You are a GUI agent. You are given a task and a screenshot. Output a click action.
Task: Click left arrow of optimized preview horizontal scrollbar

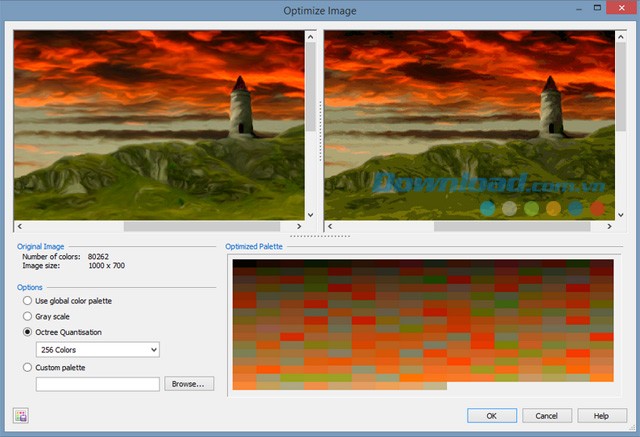click(x=330, y=227)
